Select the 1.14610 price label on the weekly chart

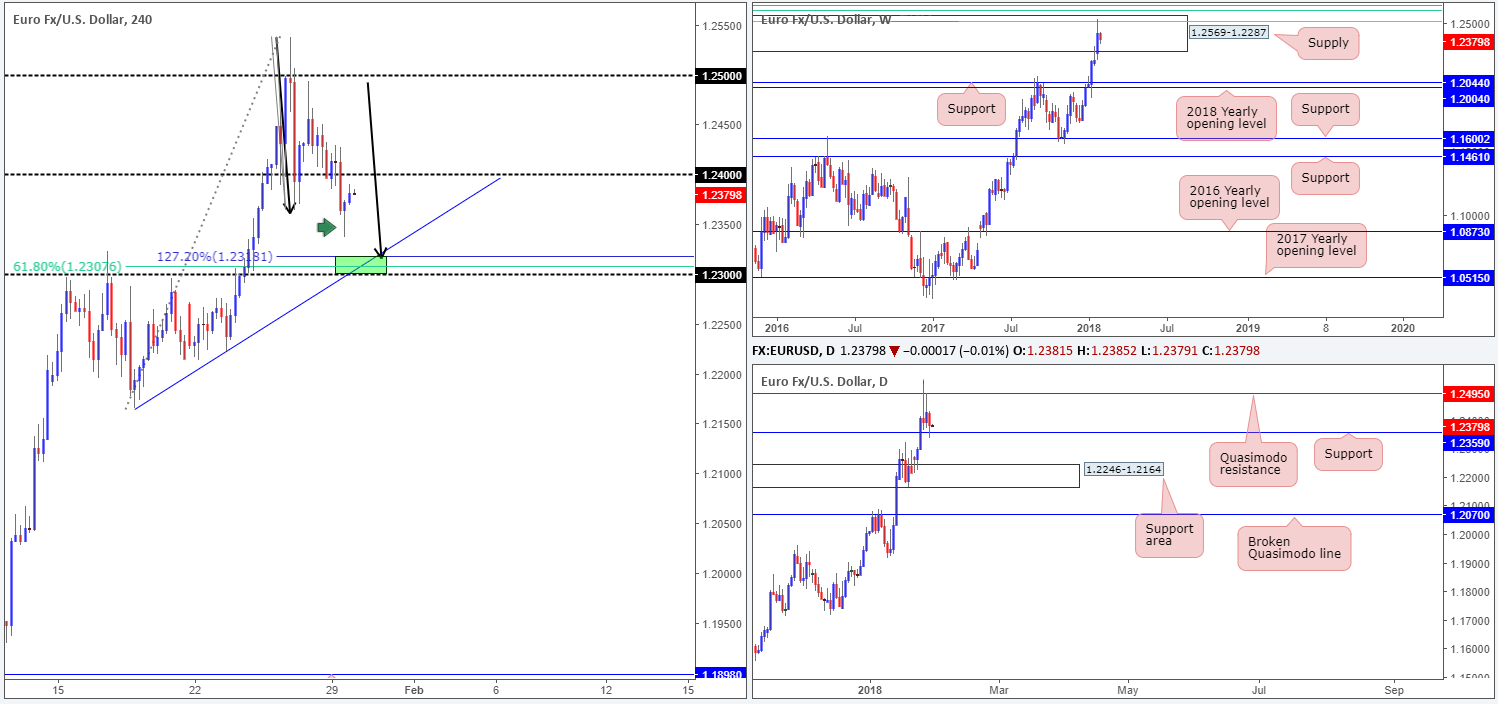click(x=1468, y=156)
